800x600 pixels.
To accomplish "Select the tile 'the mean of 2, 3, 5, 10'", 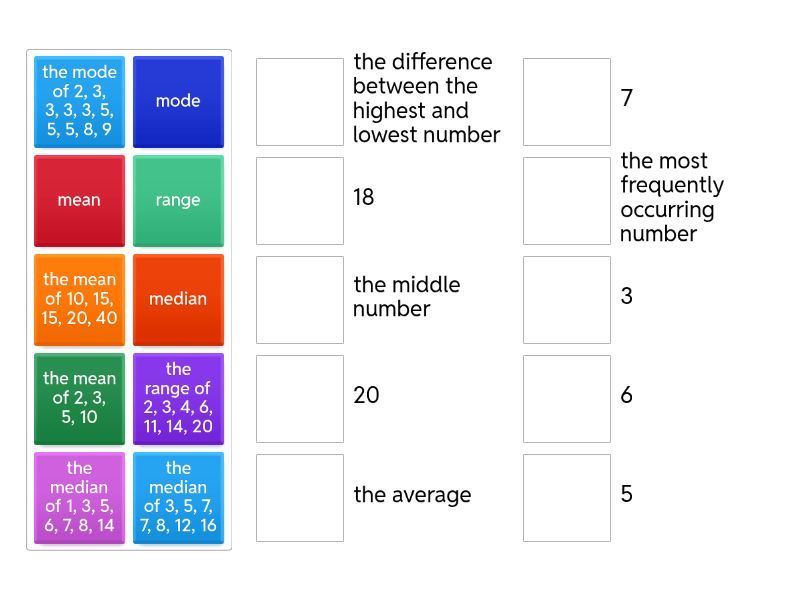I will pos(79,398).
